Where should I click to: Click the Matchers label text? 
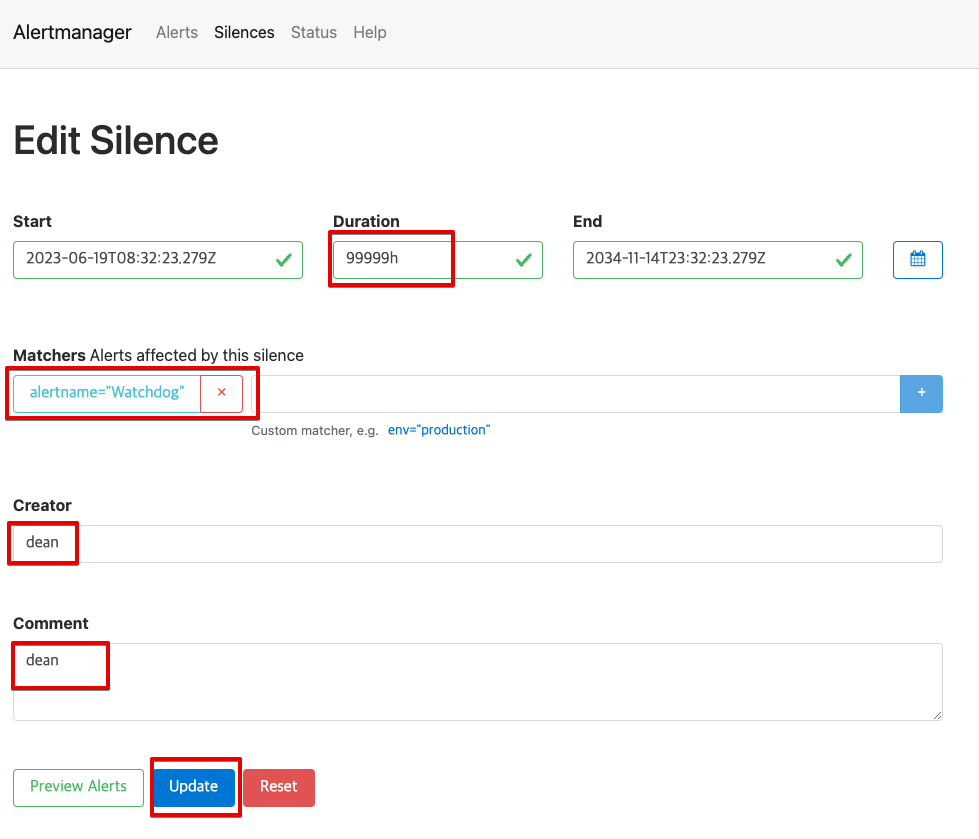coord(49,355)
